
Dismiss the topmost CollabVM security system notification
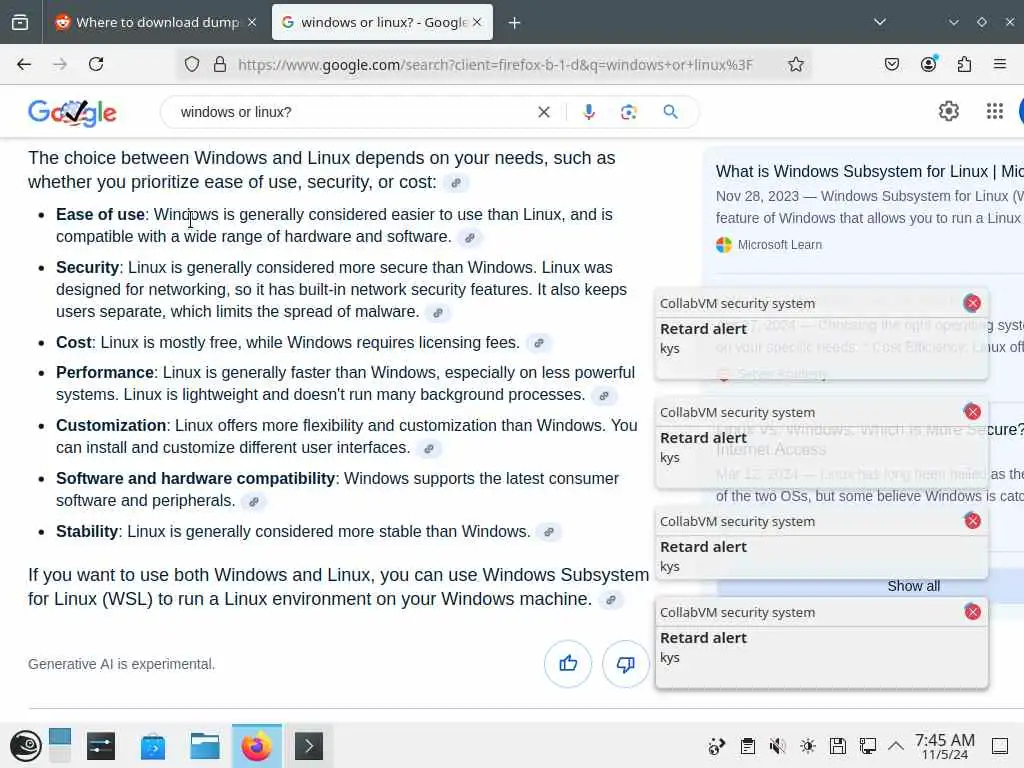[x=972, y=303]
